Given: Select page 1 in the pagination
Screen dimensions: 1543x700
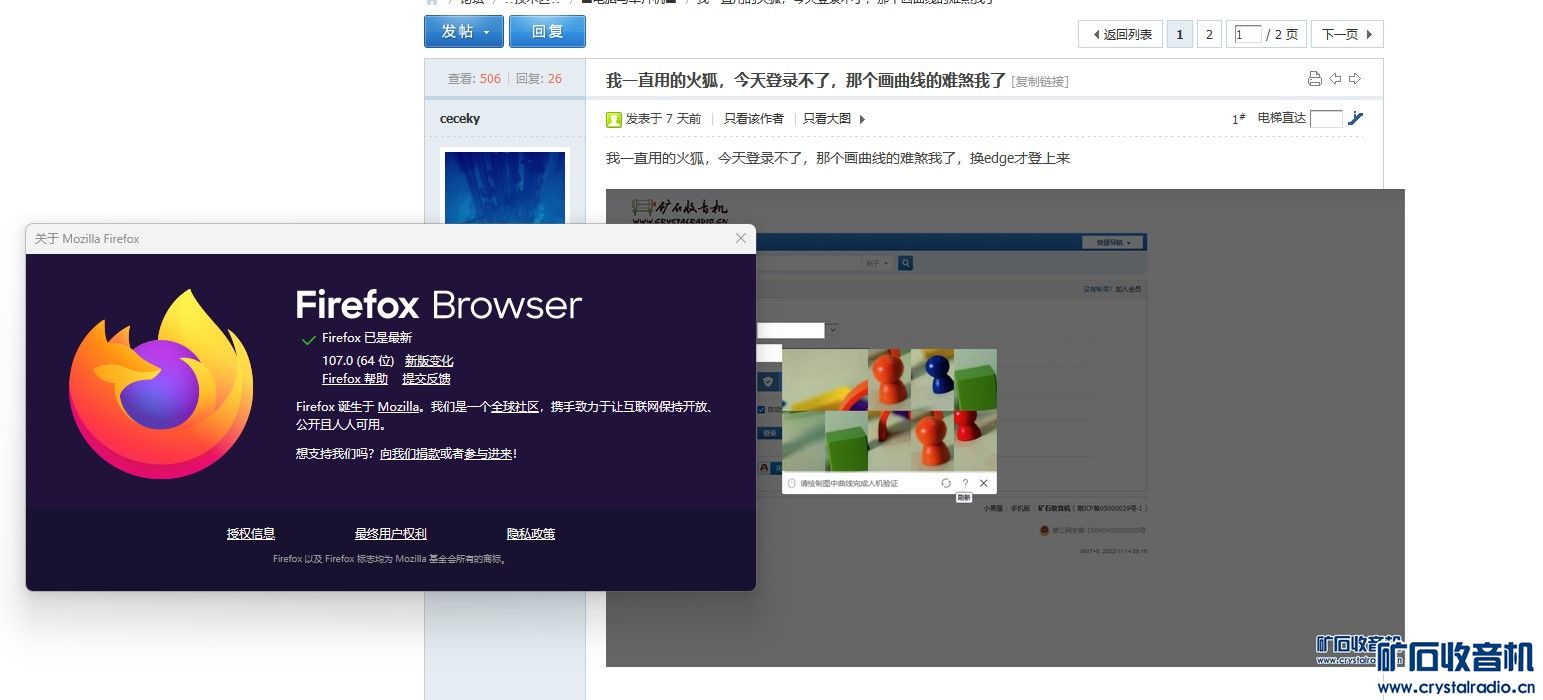Looking at the screenshot, I should (1179, 34).
